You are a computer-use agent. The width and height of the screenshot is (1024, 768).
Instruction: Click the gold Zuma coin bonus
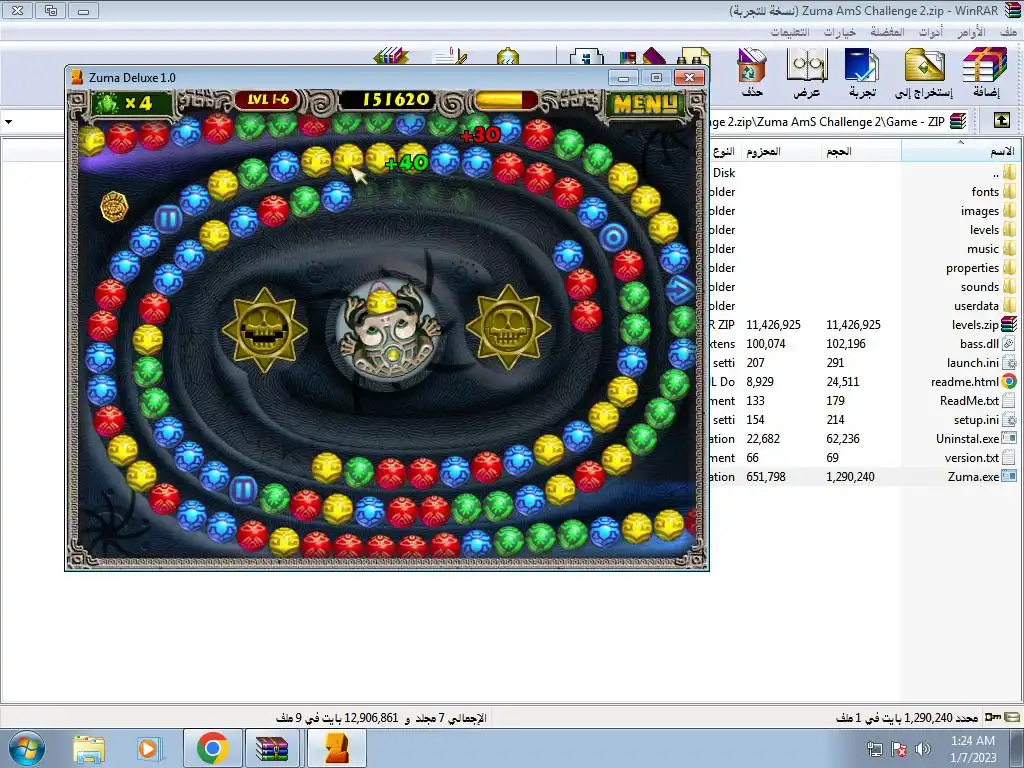point(114,206)
